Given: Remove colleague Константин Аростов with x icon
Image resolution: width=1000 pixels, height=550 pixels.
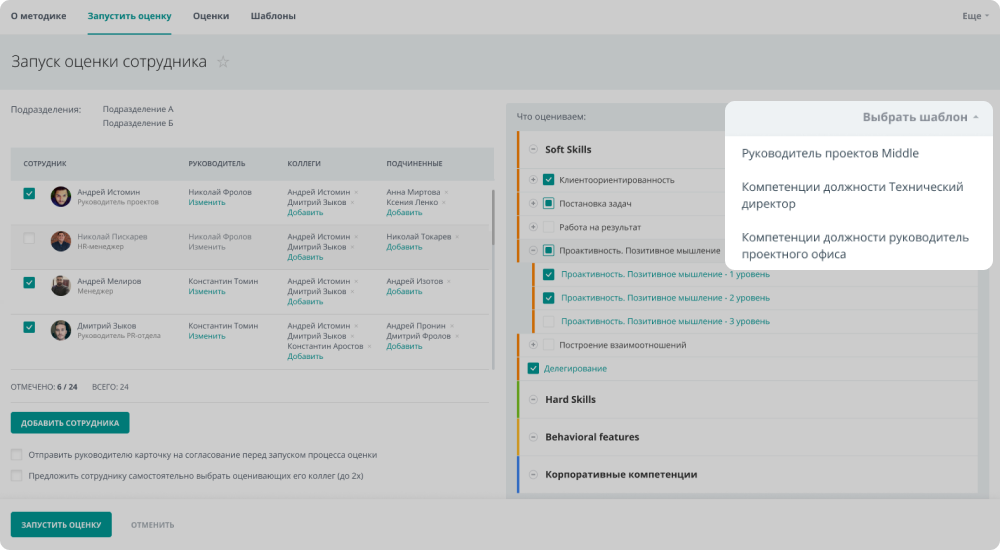Looking at the screenshot, I should [369, 346].
